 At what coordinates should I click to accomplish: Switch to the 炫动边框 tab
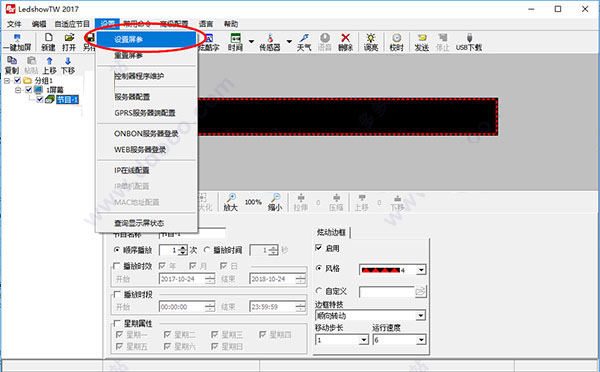point(331,232)
